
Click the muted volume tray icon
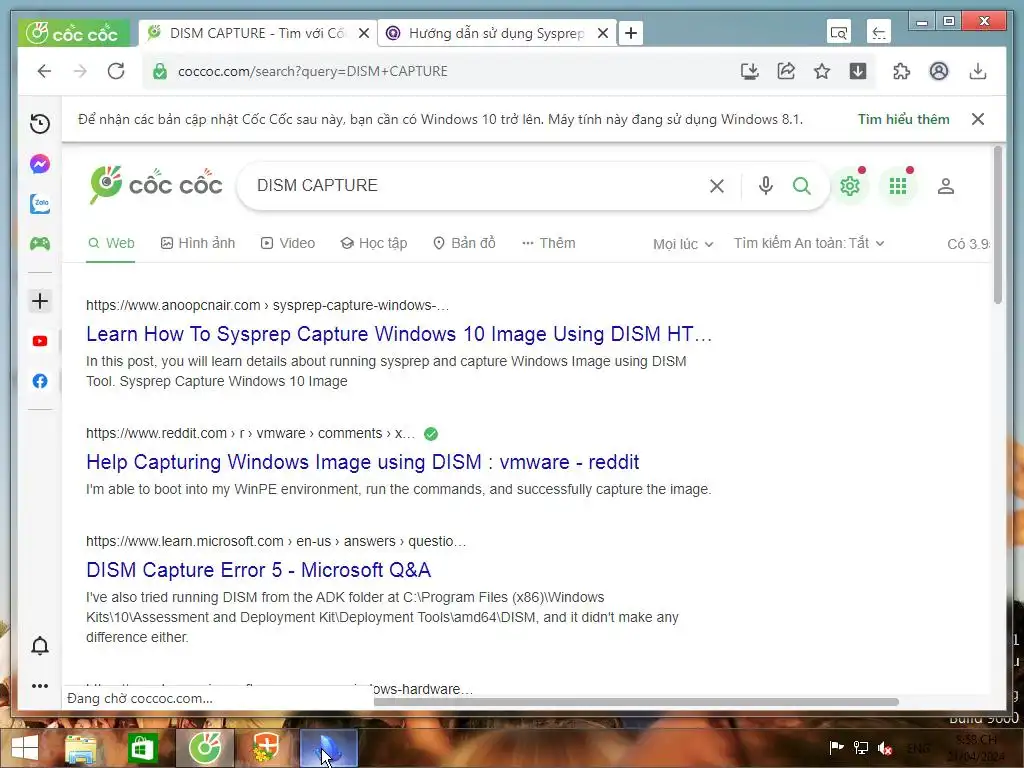(x=886, y=748)
